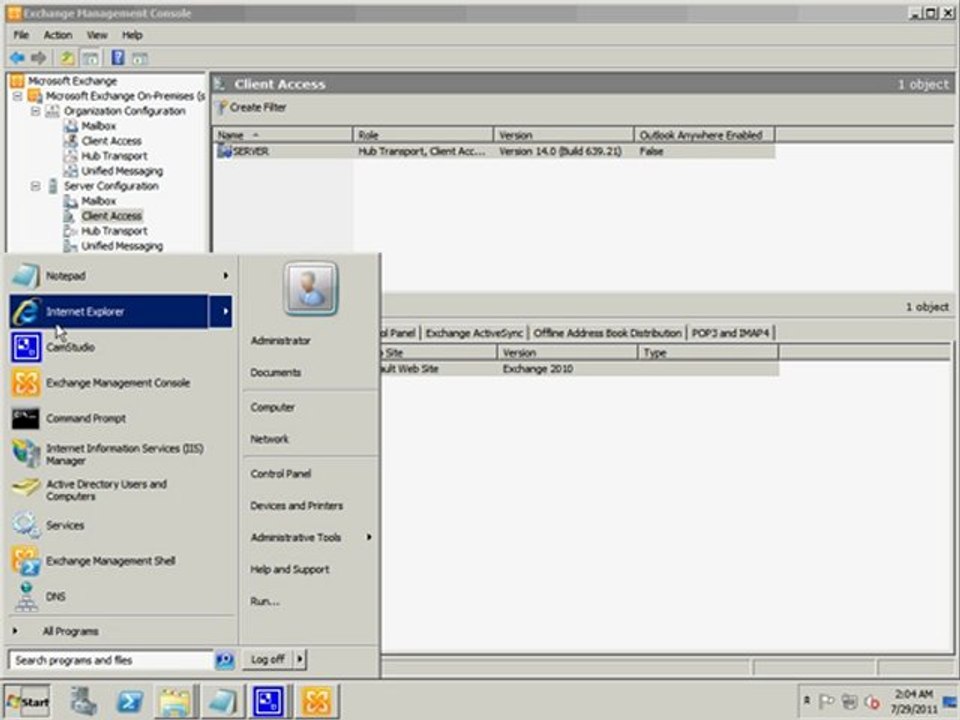Select Hub Transport under Server Configuration

(114, 231)
